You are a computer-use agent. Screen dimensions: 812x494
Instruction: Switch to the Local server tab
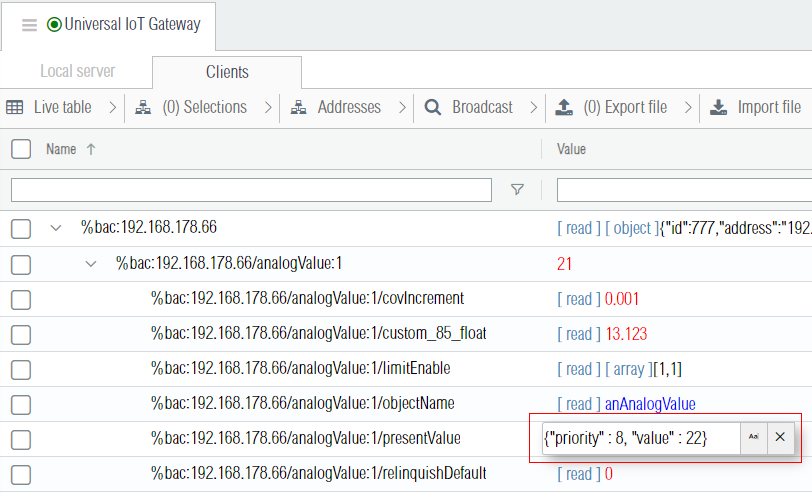pos(77,72)
